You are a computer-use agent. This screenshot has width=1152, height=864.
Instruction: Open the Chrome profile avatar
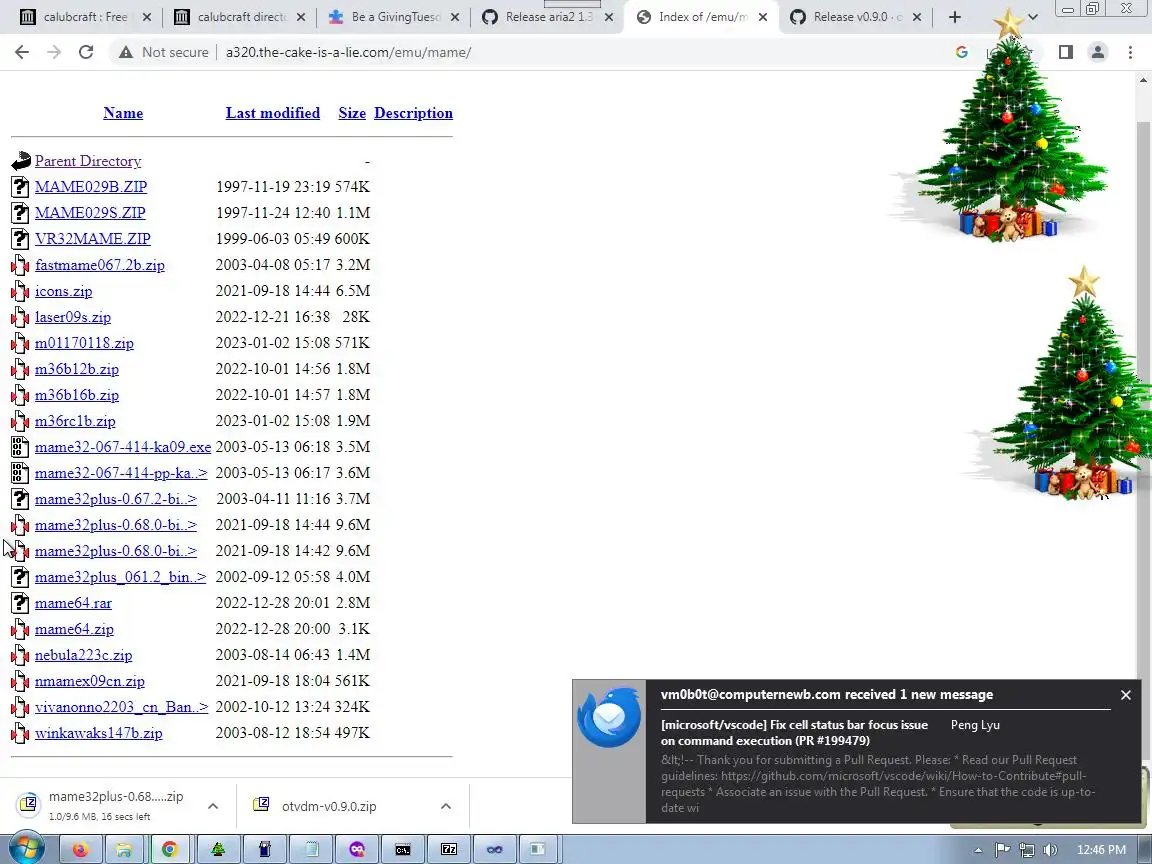click(1098, 52)
